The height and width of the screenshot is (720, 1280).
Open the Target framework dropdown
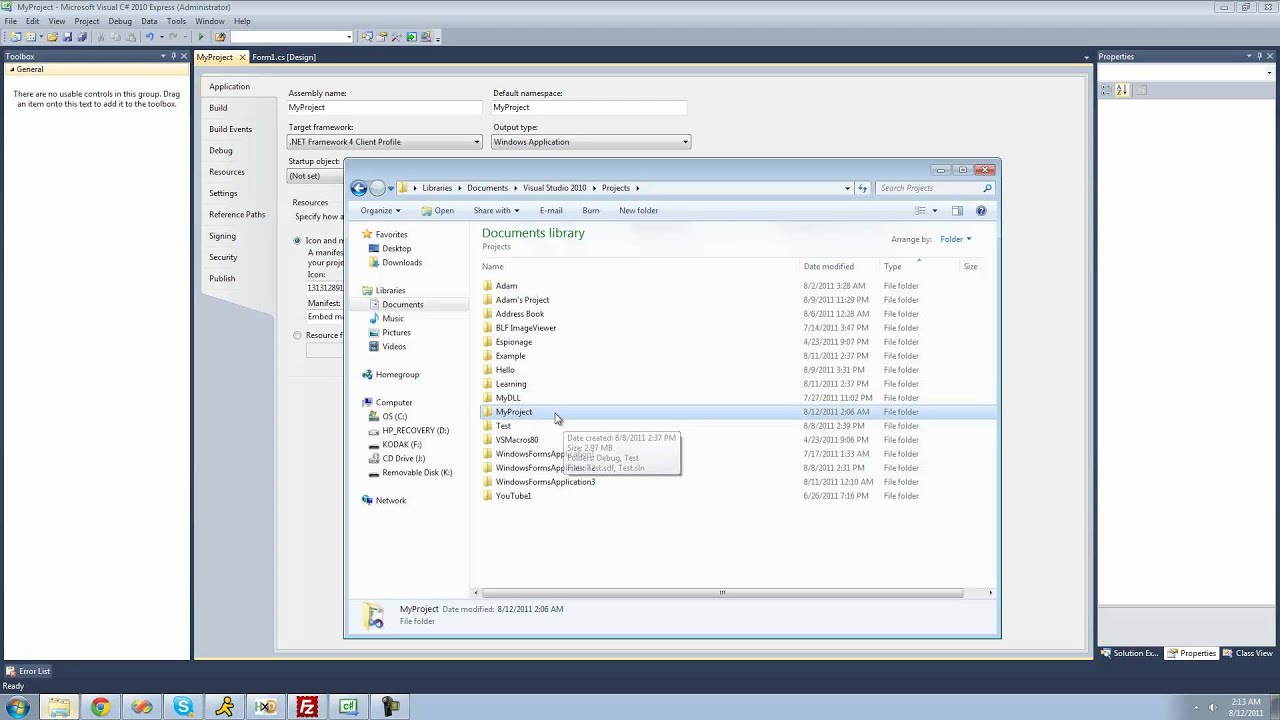(386, 142)
